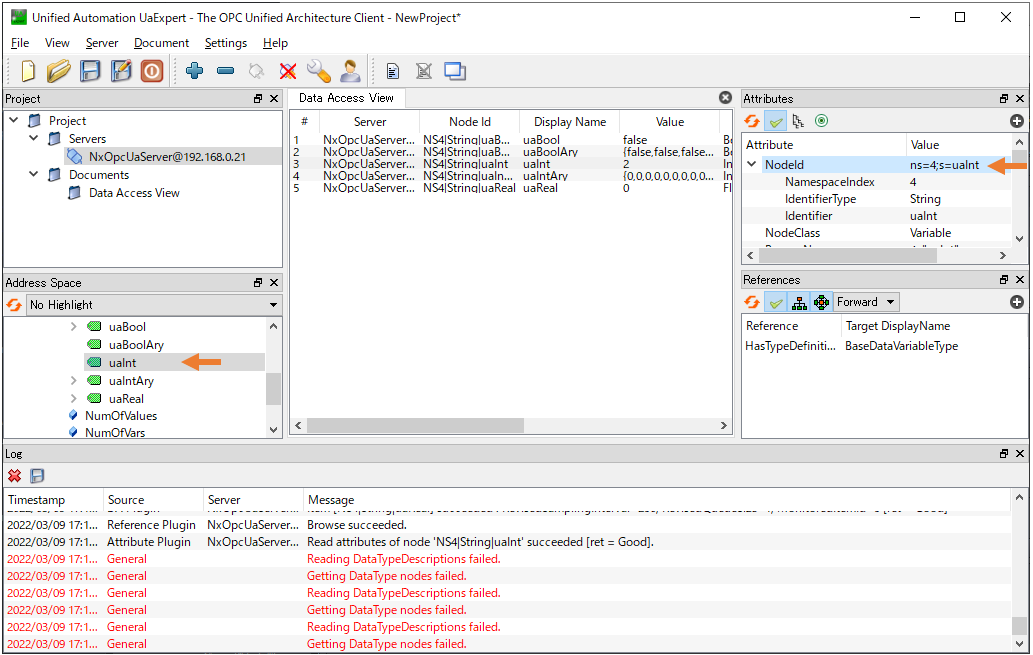1033x655 pixels.
Task: Expand the uaIntAry node in Address Space
Action: 73,381
